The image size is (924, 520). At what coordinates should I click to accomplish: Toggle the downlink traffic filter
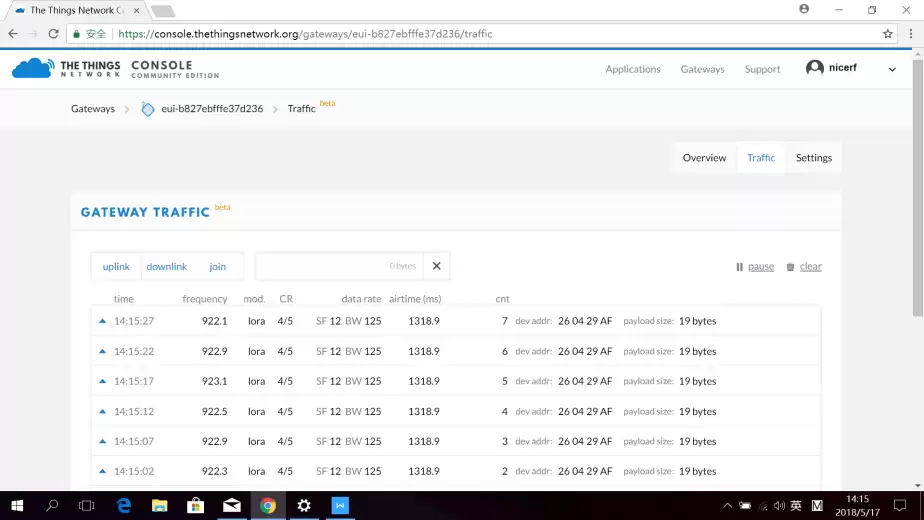click(x=166, y=267)
